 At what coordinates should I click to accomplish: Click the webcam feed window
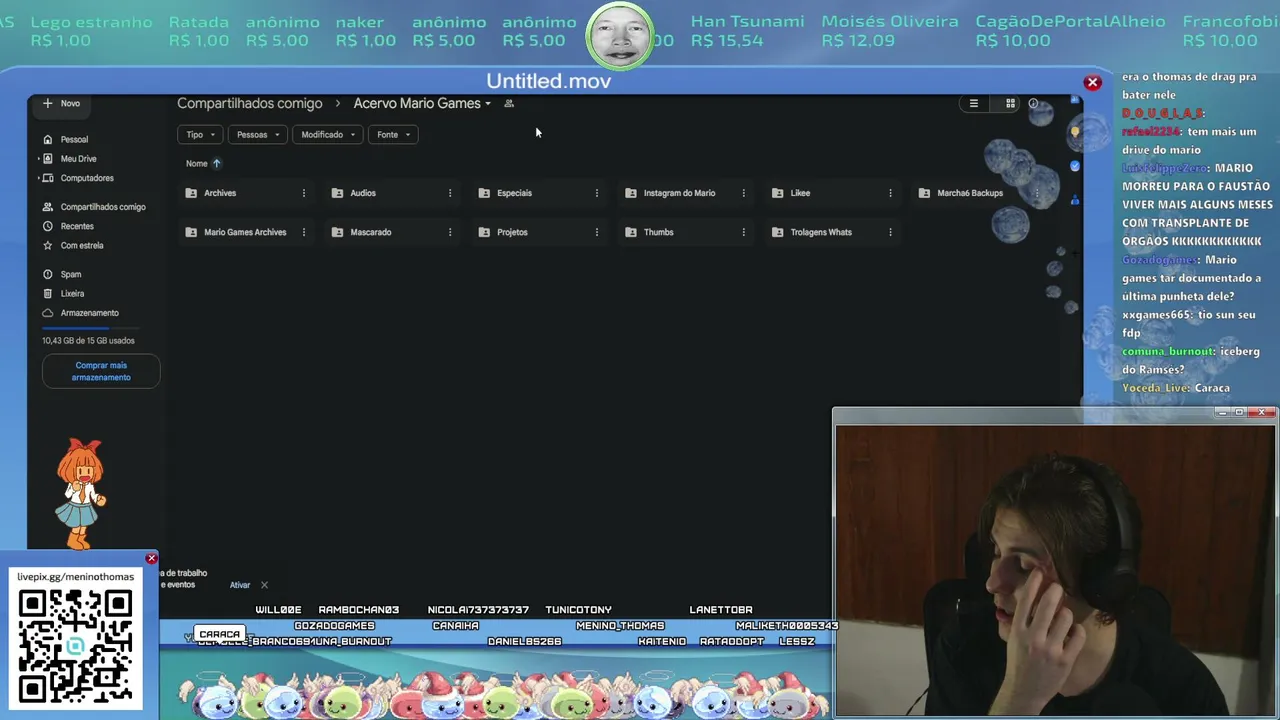coord(1055,571)
